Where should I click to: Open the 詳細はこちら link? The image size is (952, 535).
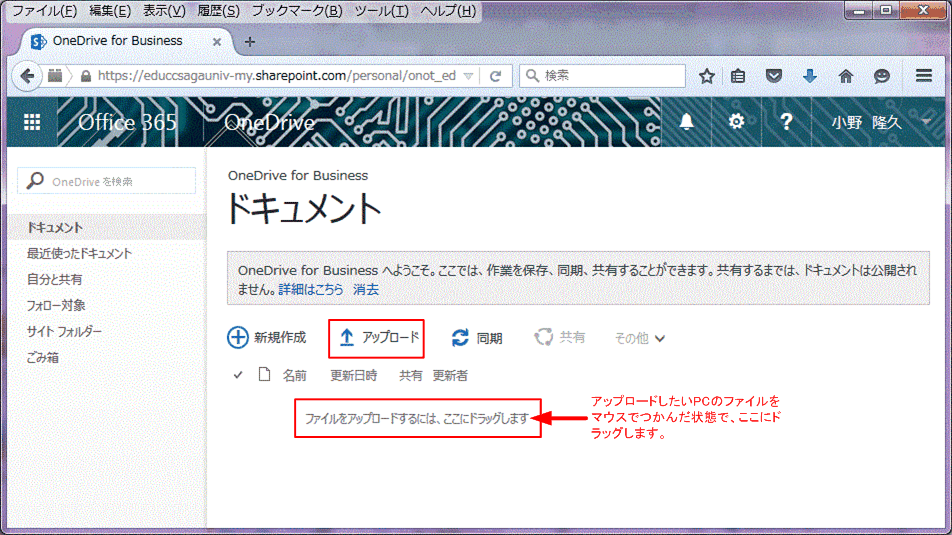click(x=311, y=290)
